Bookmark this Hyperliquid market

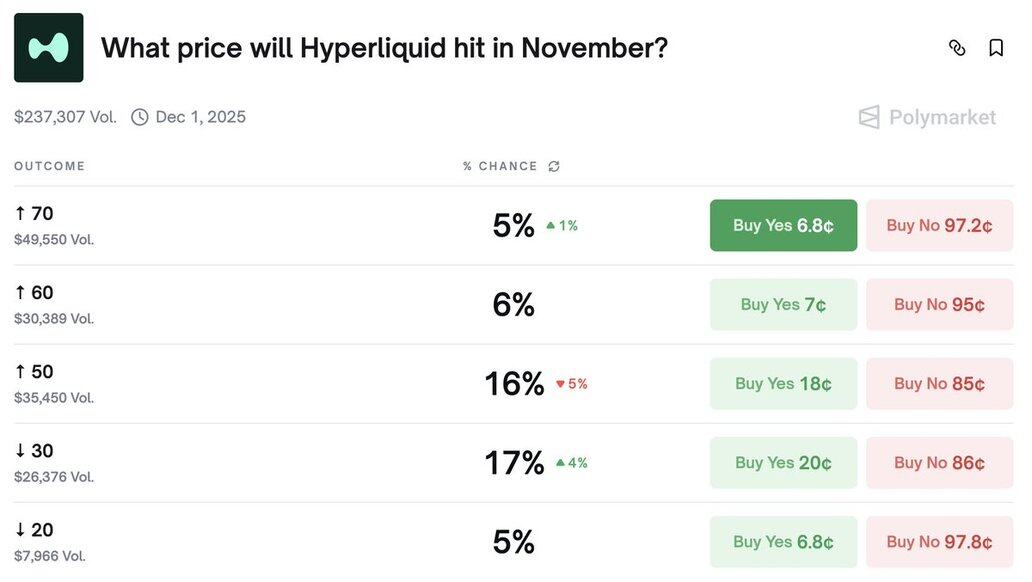click(x=996, y=48)
